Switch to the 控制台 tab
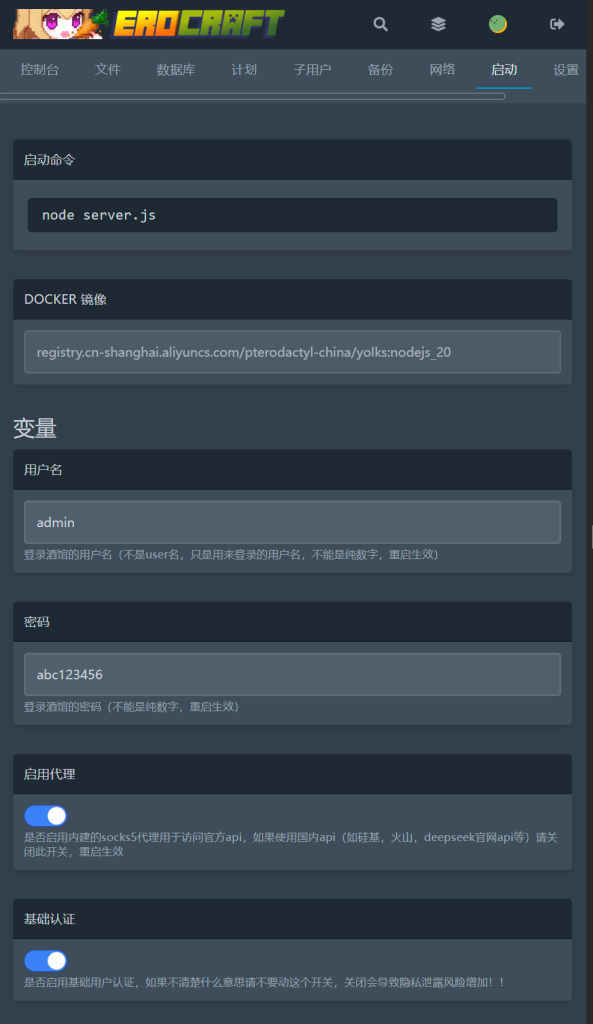The image size is (593, 1024). point(40,69)
